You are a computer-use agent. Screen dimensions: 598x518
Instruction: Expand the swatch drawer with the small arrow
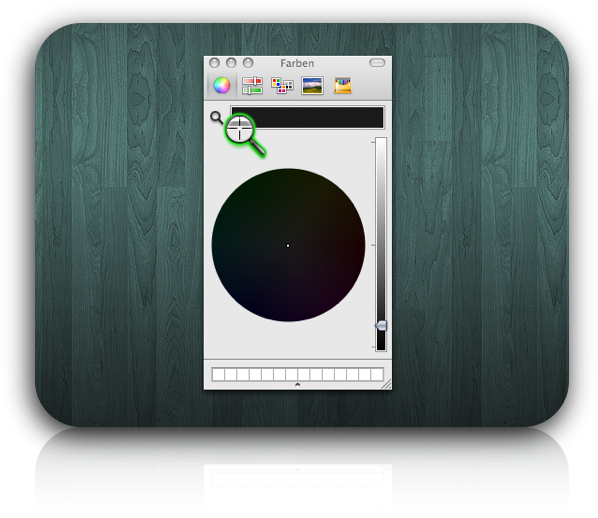click(297, 385)
